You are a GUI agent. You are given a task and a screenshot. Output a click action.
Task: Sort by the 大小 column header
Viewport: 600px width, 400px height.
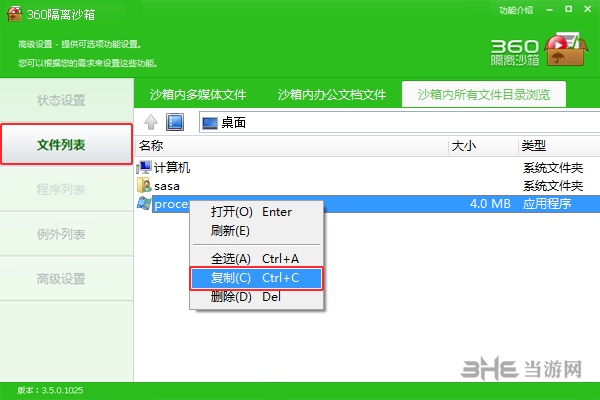coord(483,146)
